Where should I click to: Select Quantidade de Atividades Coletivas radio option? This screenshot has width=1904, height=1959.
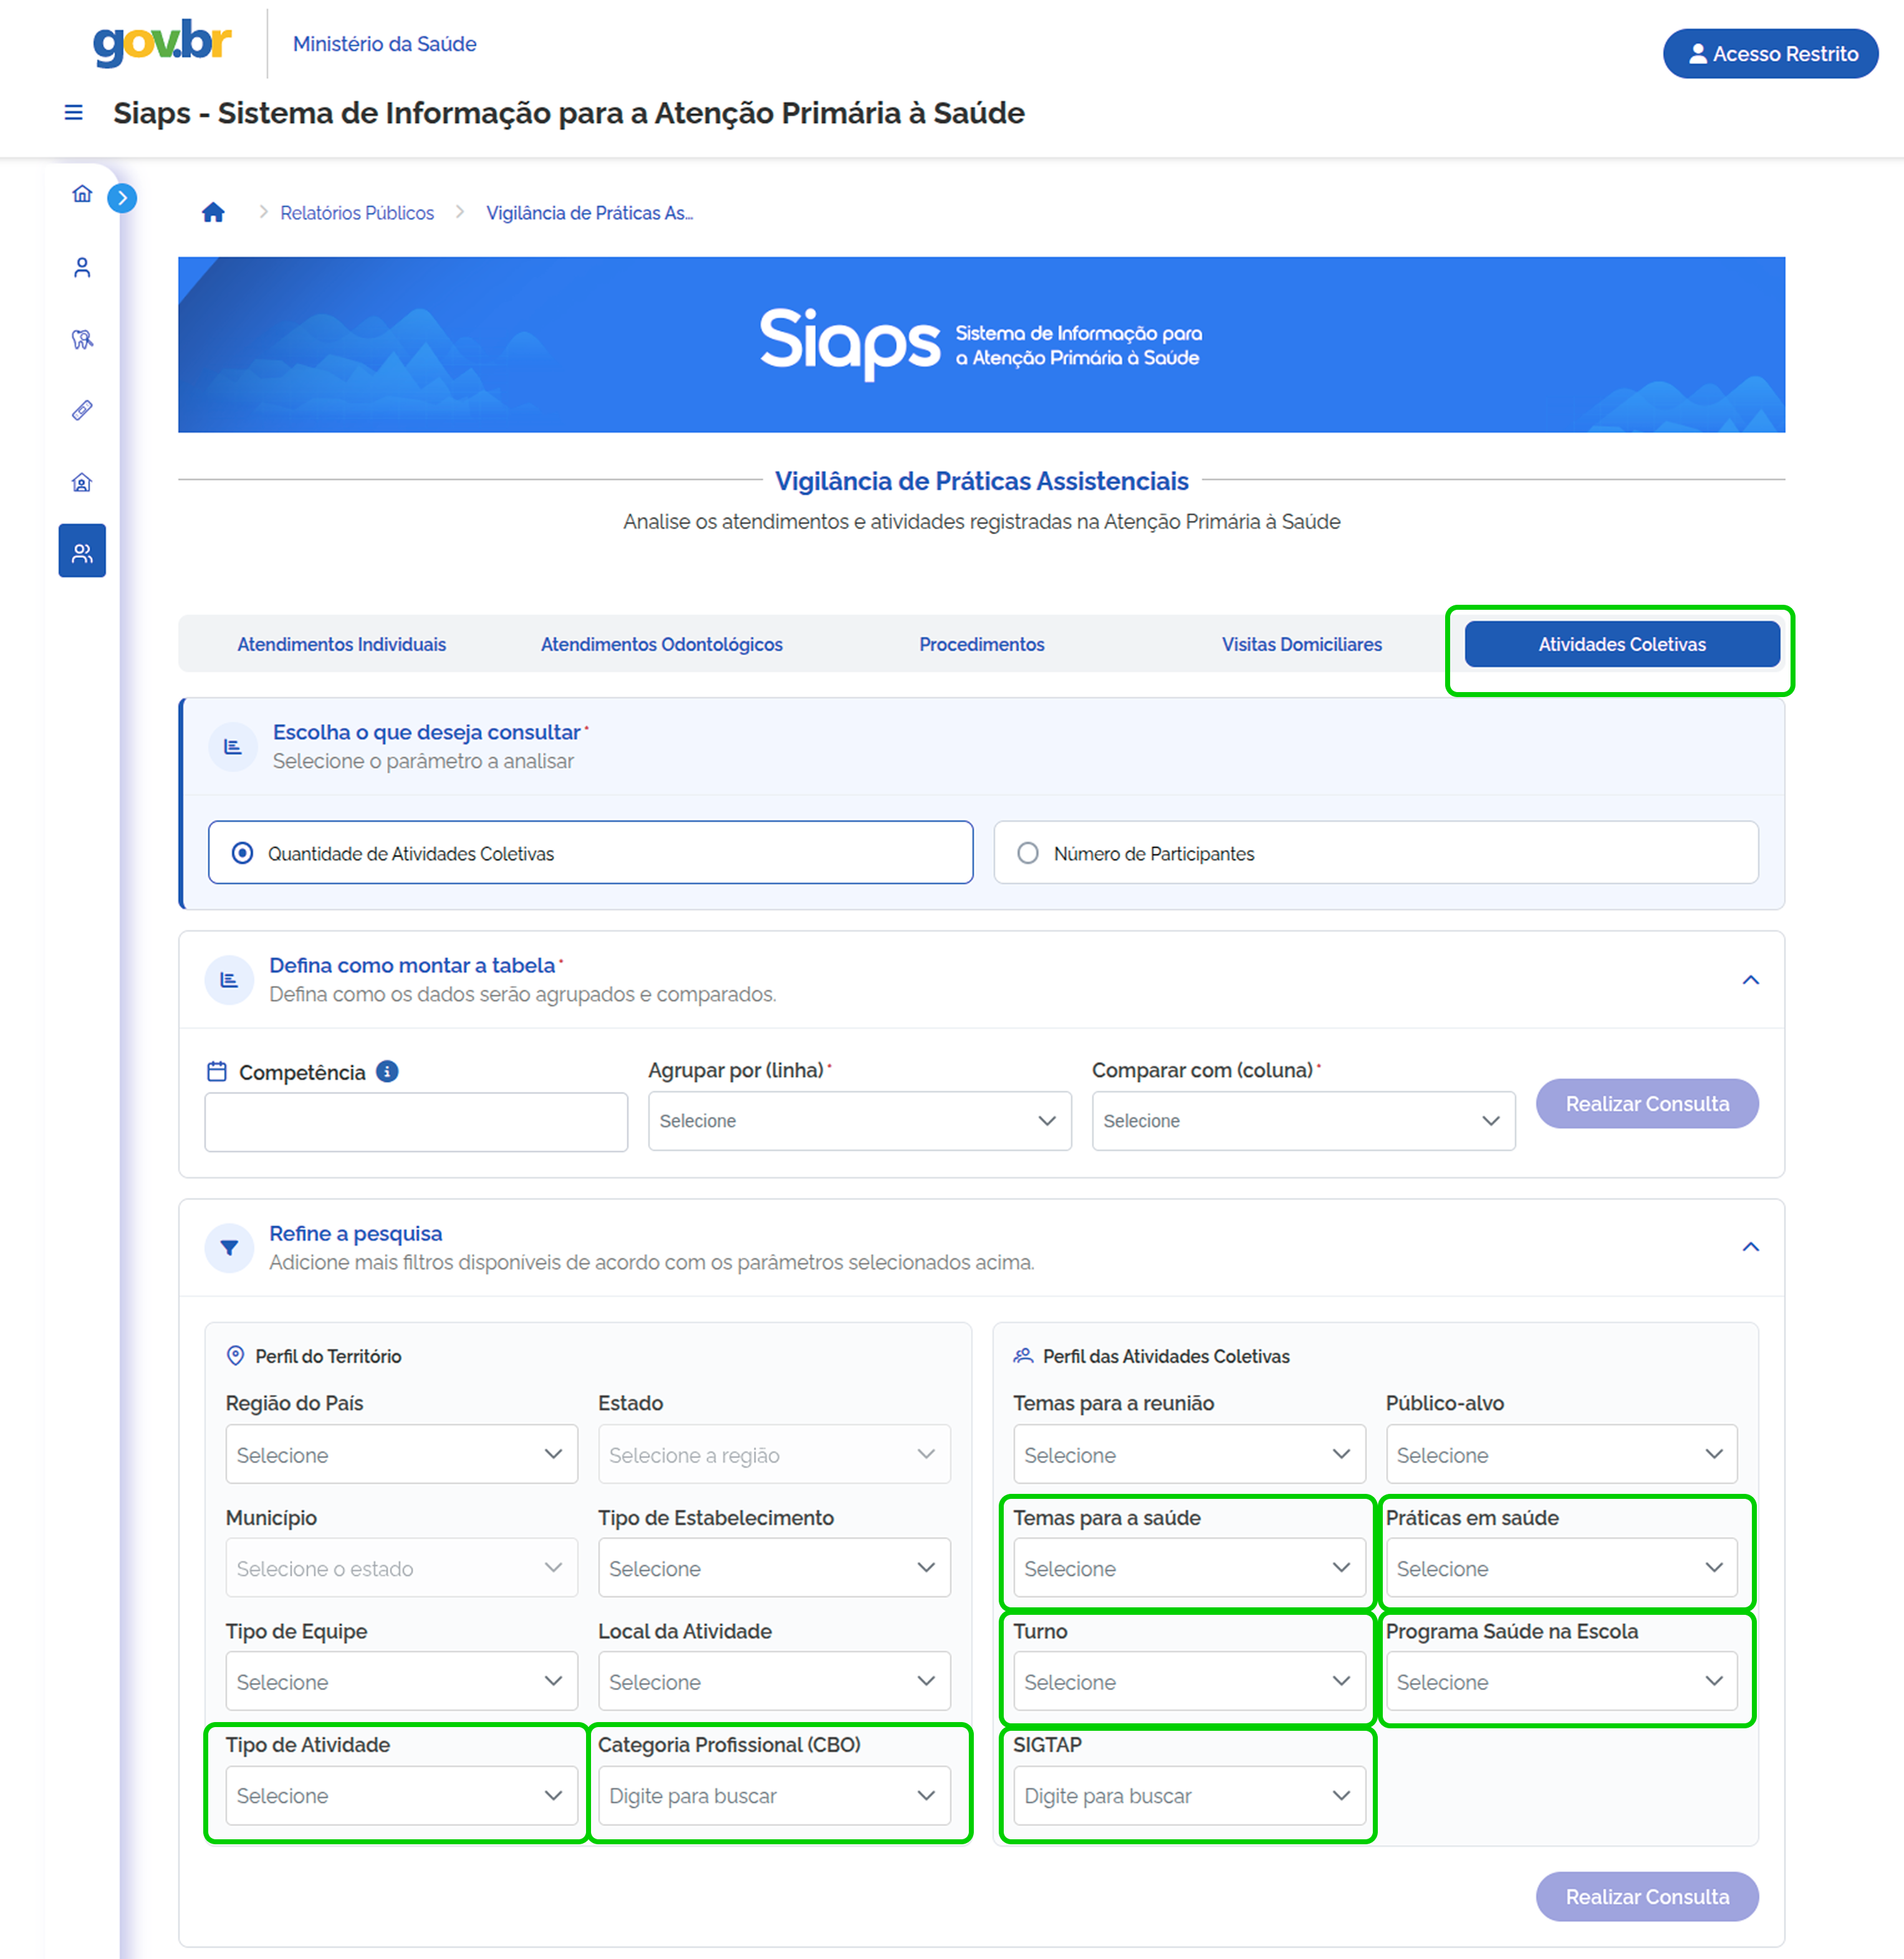(x=590, y=853)
